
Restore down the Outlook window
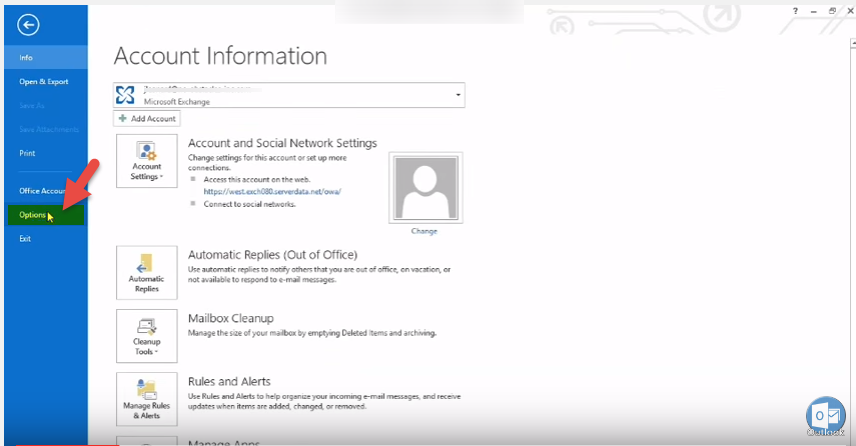(832, 11)
